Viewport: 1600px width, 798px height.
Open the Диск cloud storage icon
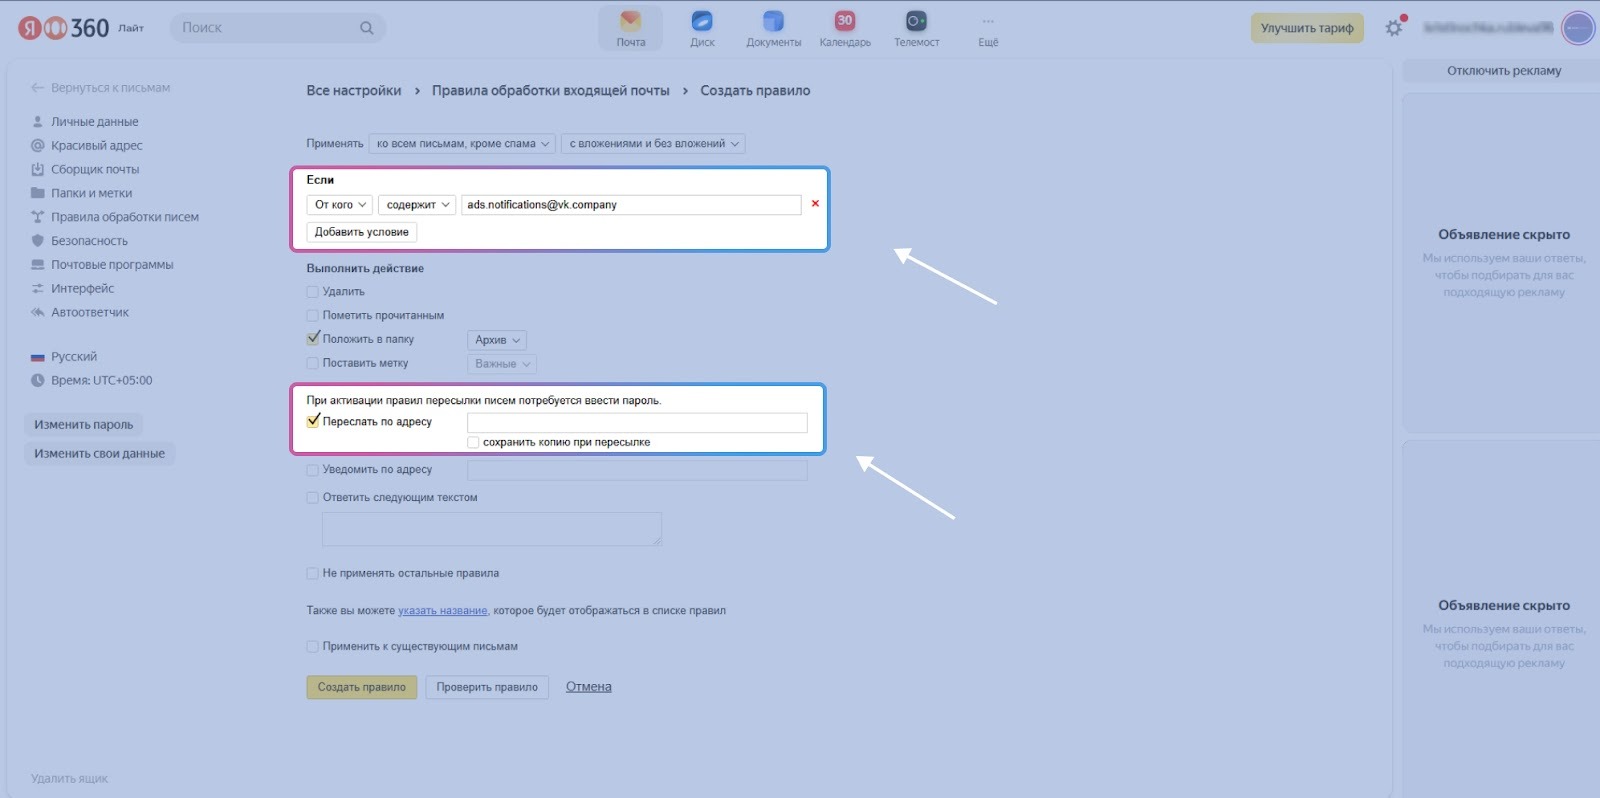tap(702, 22)
